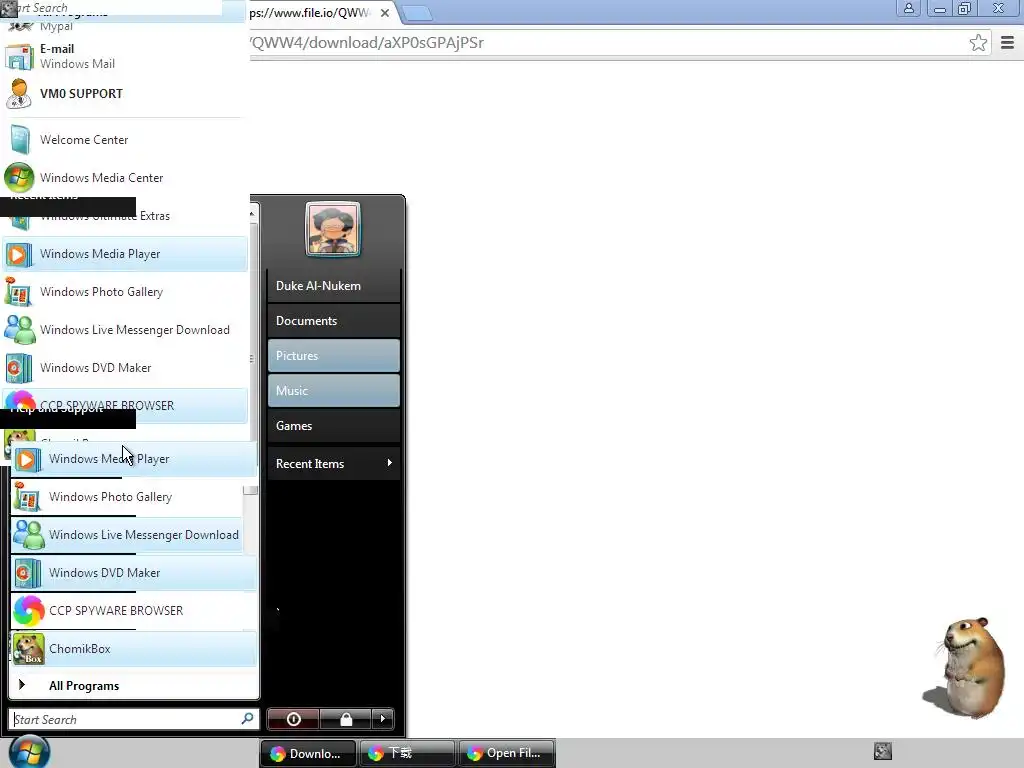Image resolution: width=1024 pixels, height=768 pixels.
Task: Expand the Recent Items submenu arrow
Action: click(x=390, y=463)
